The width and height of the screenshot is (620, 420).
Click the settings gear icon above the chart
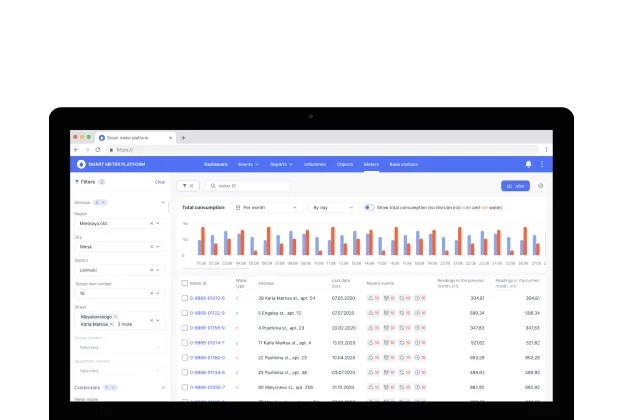click(541, 186)
